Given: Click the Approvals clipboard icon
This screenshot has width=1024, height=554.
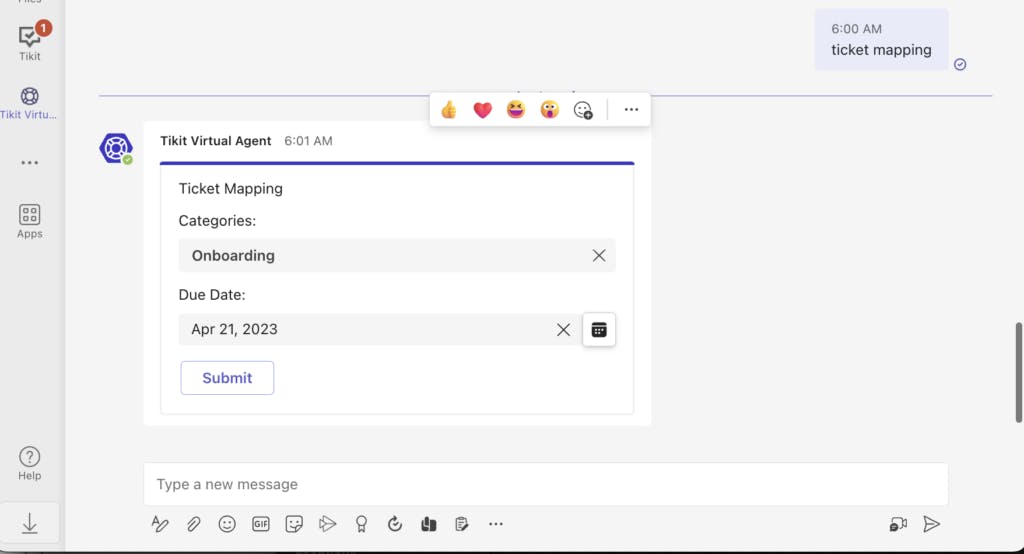Looking at the screenshot, I should pos(462,524).
